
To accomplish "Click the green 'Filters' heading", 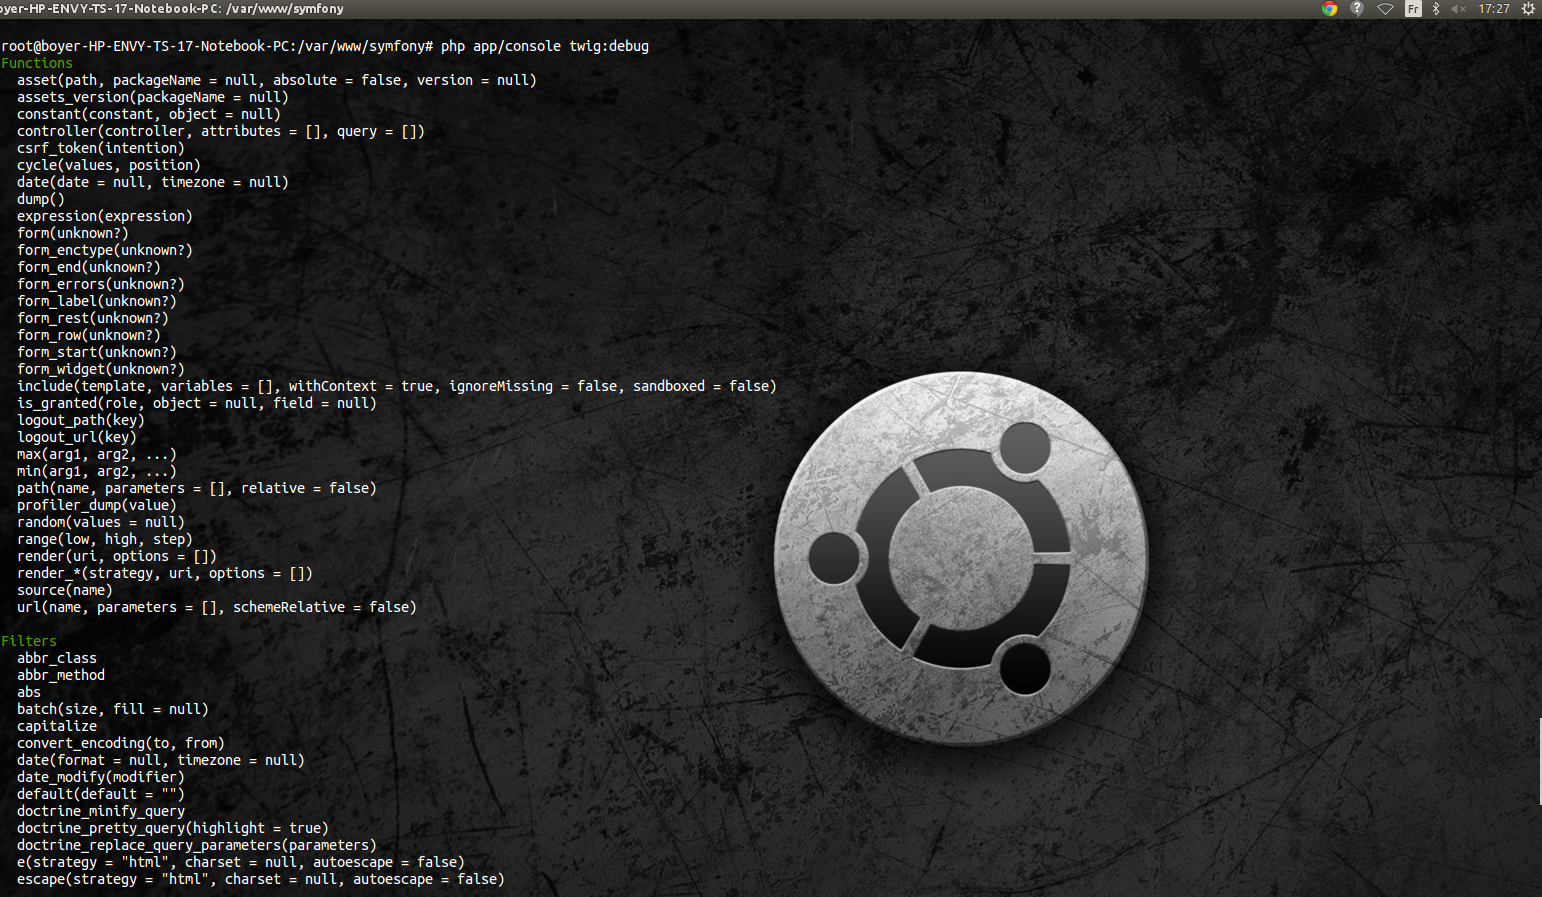I will 29,641.
